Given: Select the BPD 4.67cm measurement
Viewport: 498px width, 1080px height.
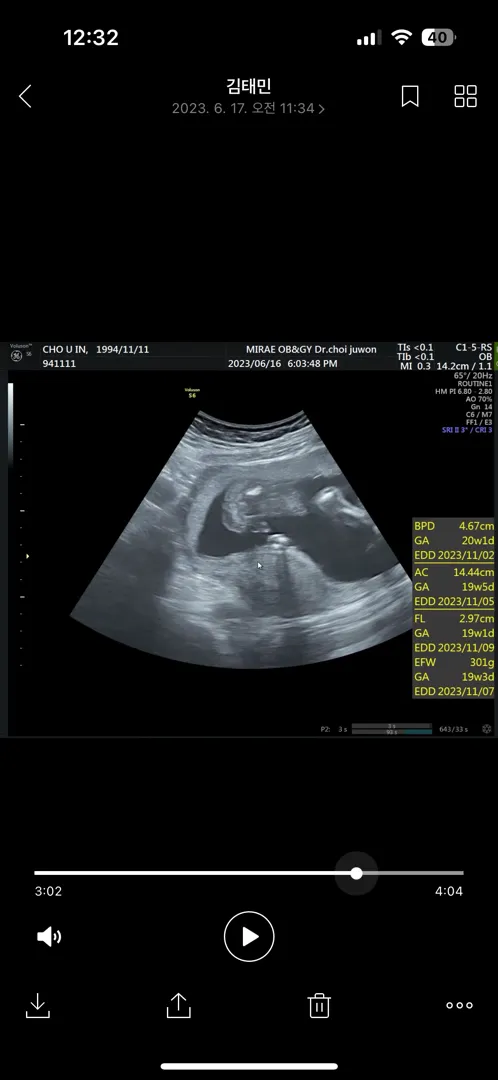Looking at the screenshot, I should pos(454,526).
